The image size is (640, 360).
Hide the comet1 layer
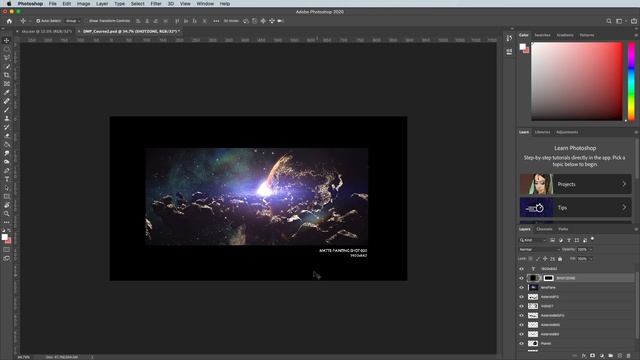click(521, 306)
